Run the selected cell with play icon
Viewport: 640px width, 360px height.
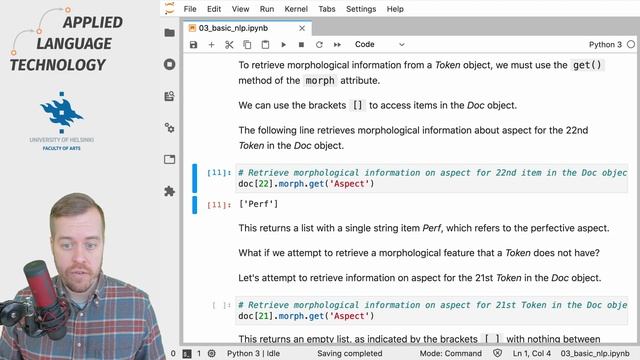(x=283, y=44)
